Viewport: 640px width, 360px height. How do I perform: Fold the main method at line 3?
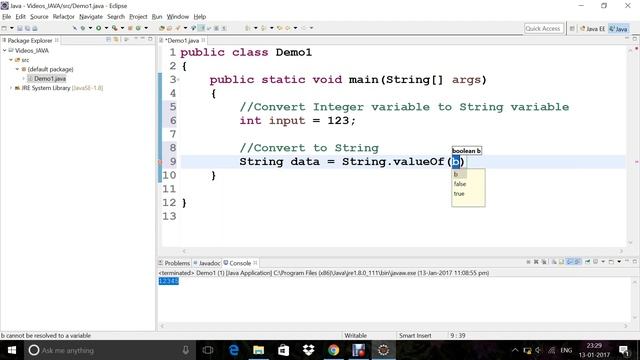tap(178, 80)
